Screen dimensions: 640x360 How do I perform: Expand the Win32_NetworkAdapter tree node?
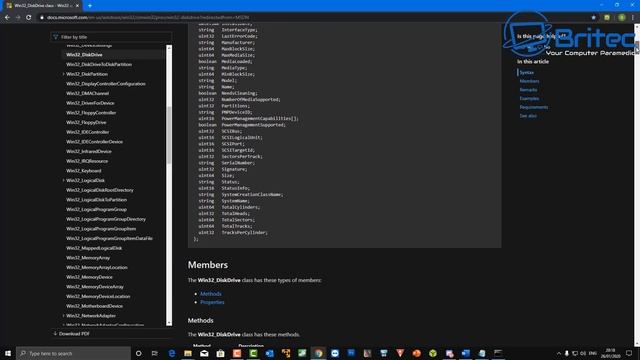64,316
